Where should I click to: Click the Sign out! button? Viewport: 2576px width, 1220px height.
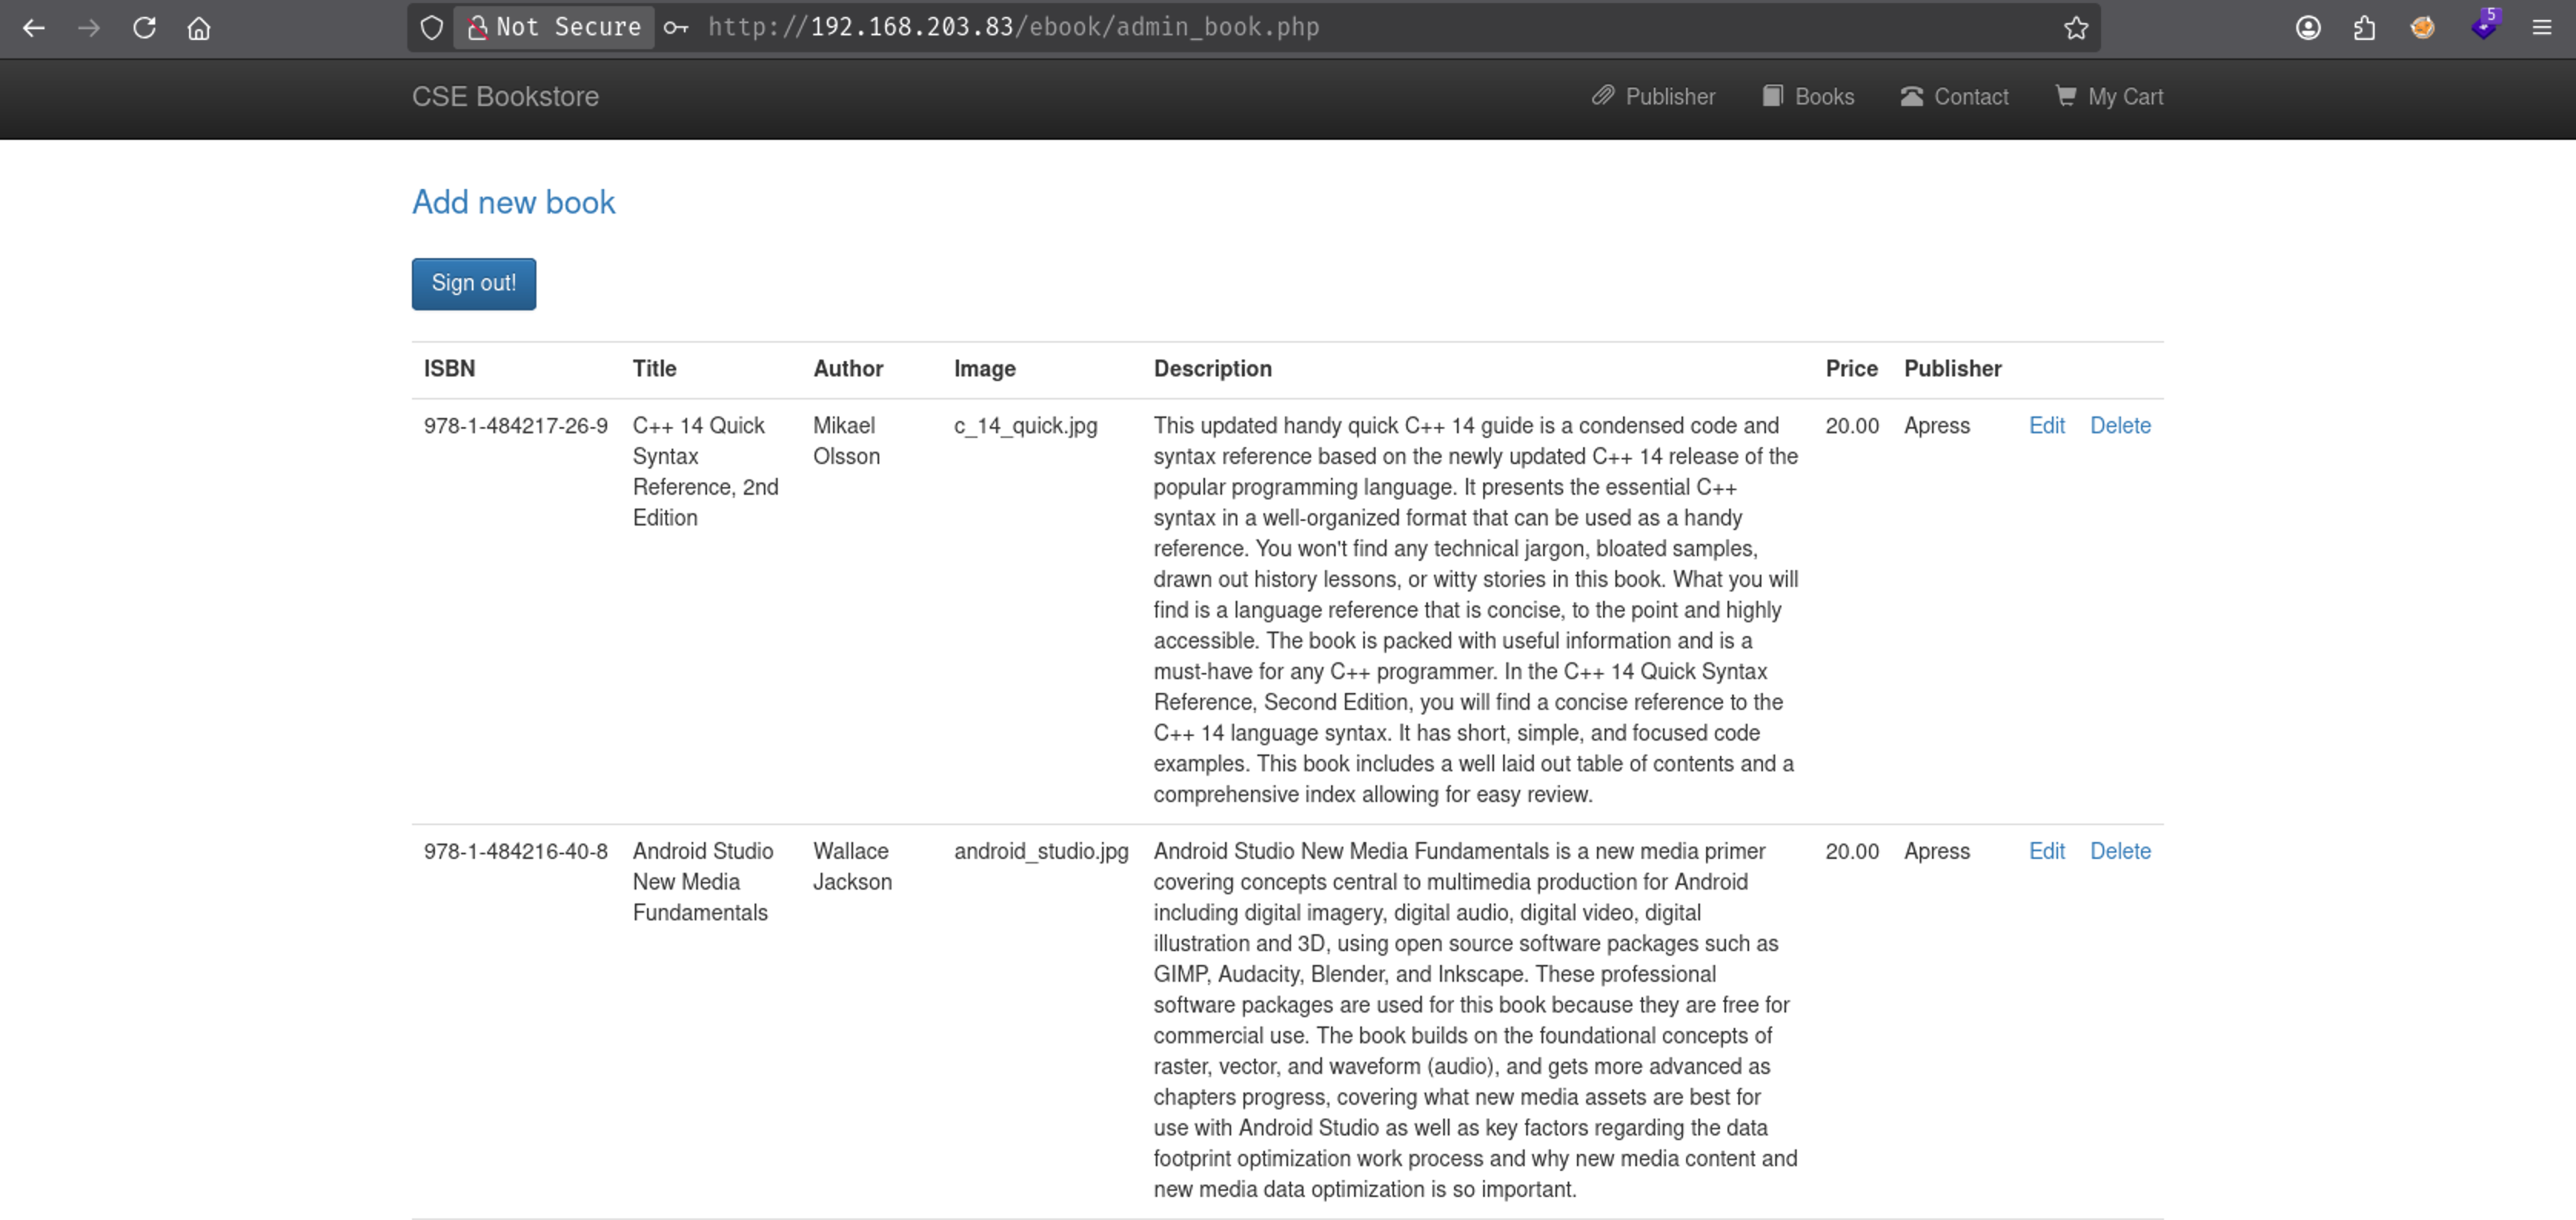pyautogui.click(x=474, y=284)
